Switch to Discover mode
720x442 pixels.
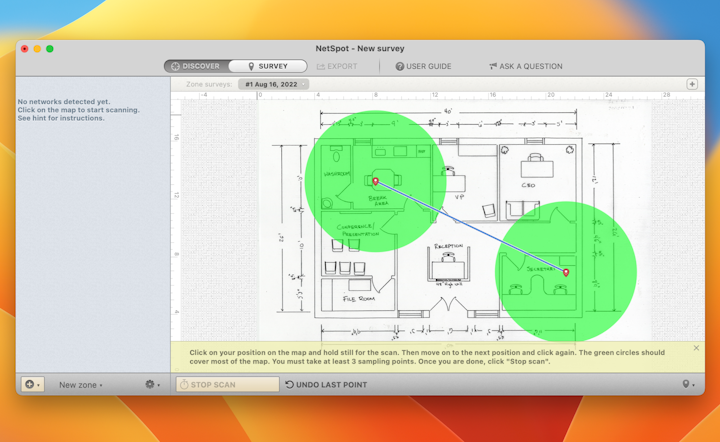(x=196, y=66)
